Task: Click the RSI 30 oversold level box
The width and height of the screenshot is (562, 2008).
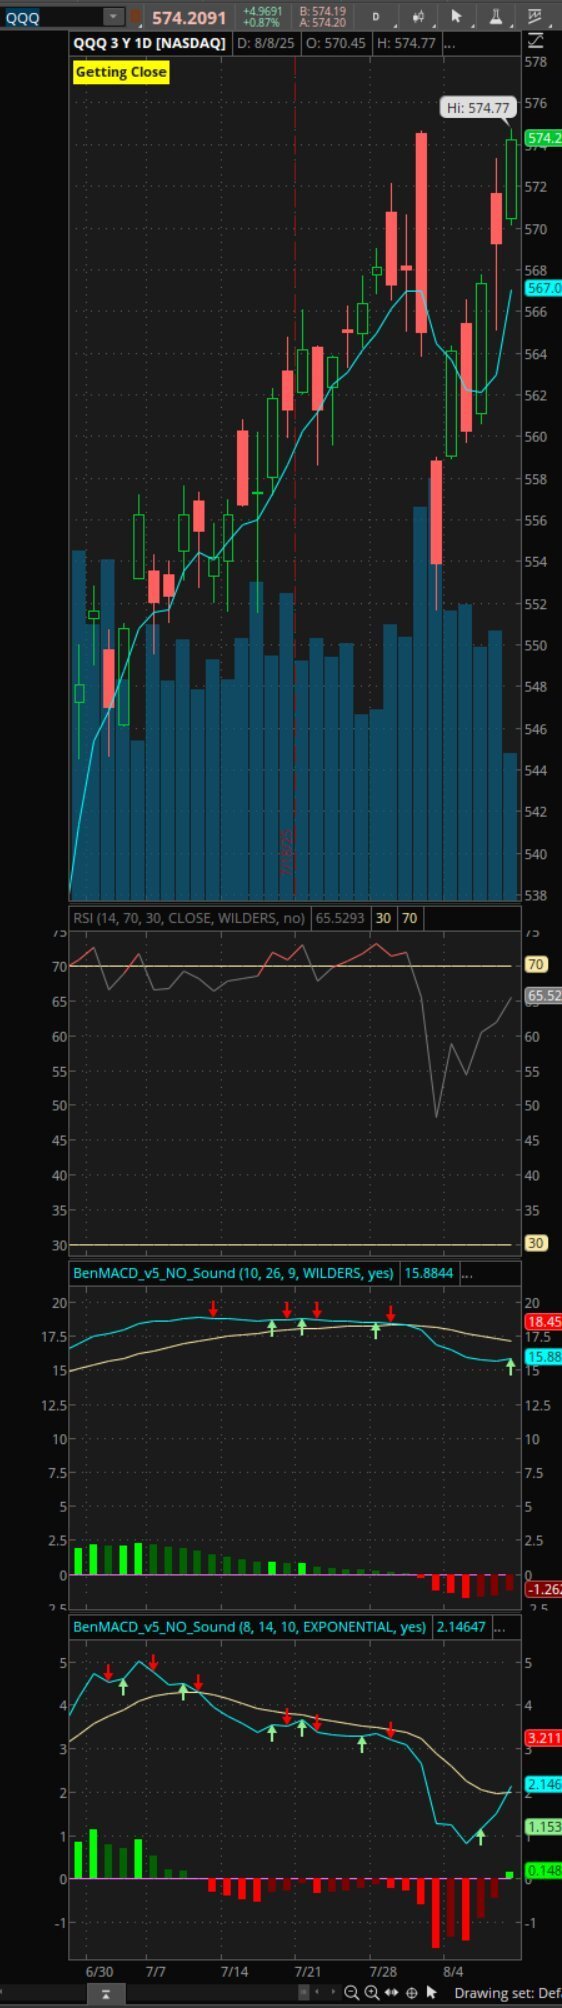Action: (383, 917)
